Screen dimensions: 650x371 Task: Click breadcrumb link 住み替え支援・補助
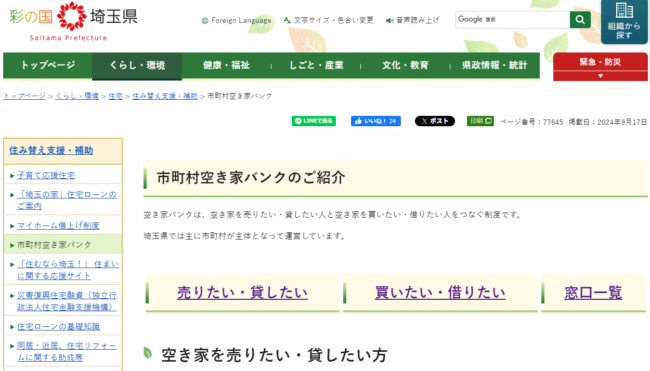click(x=165, y=96)
